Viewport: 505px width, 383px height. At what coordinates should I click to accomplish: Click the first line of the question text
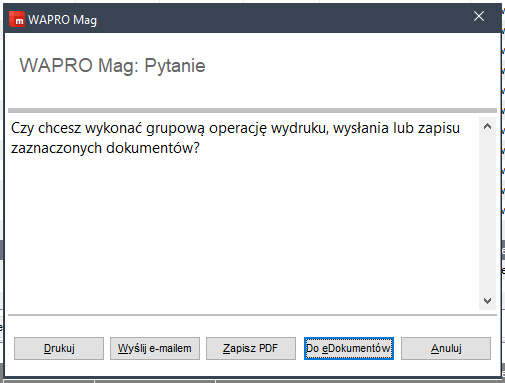coord(235,128)
